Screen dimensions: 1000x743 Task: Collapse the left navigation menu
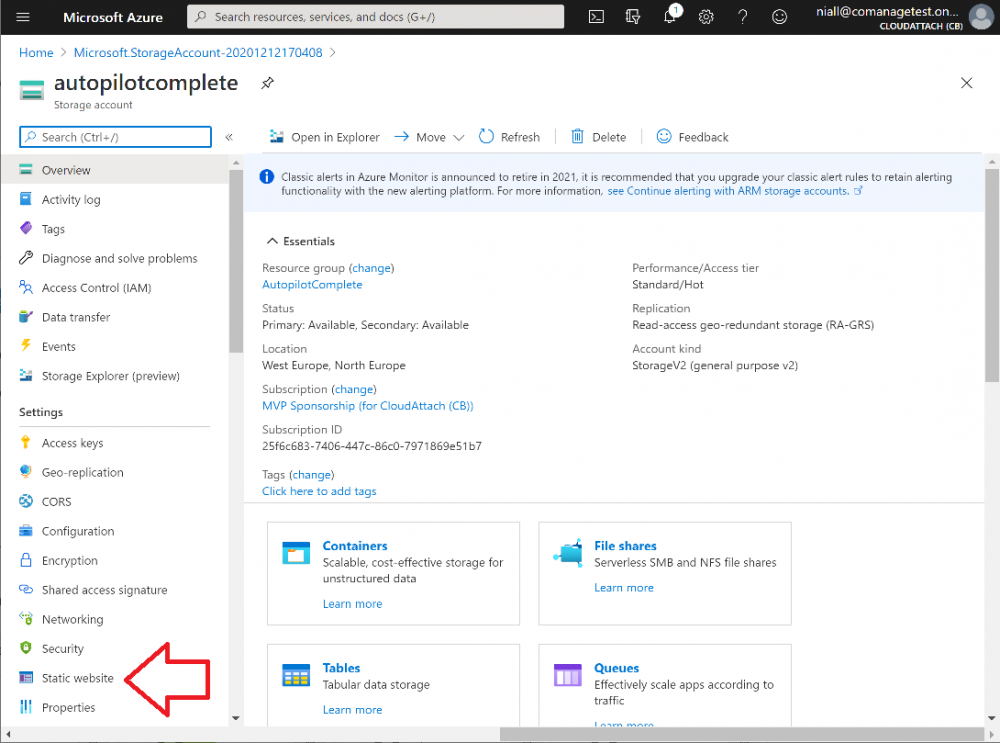point(229,137)
